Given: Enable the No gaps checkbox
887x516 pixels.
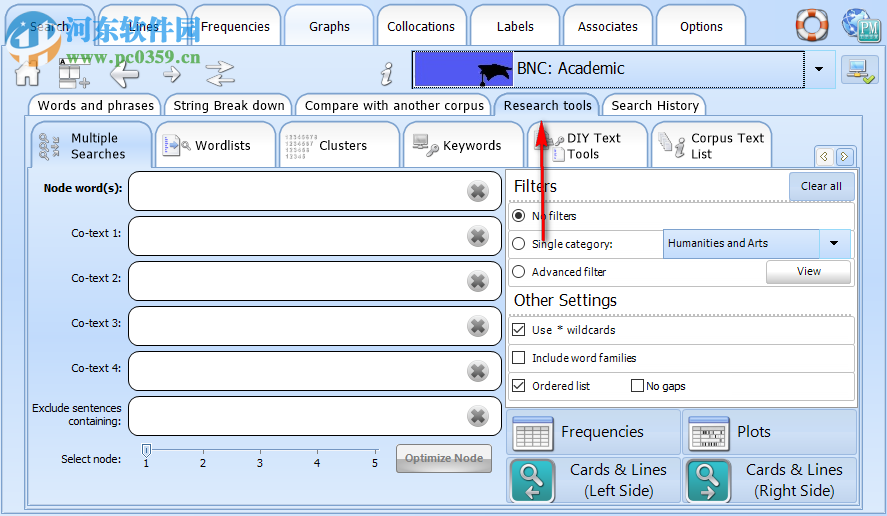Looking at the screenshot, I should click(x=637, y=386).
